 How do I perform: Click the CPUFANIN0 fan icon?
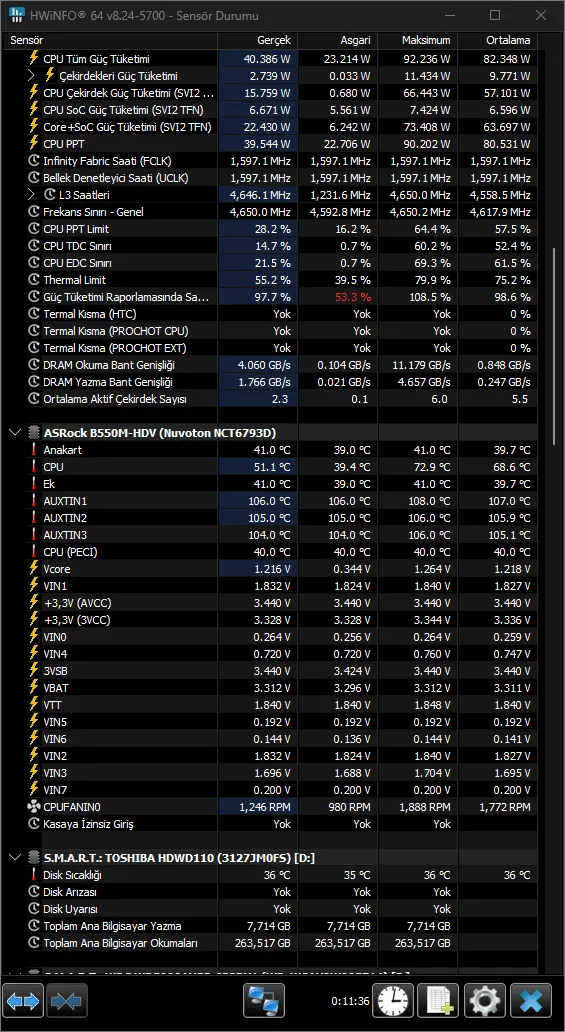point(34,806)
